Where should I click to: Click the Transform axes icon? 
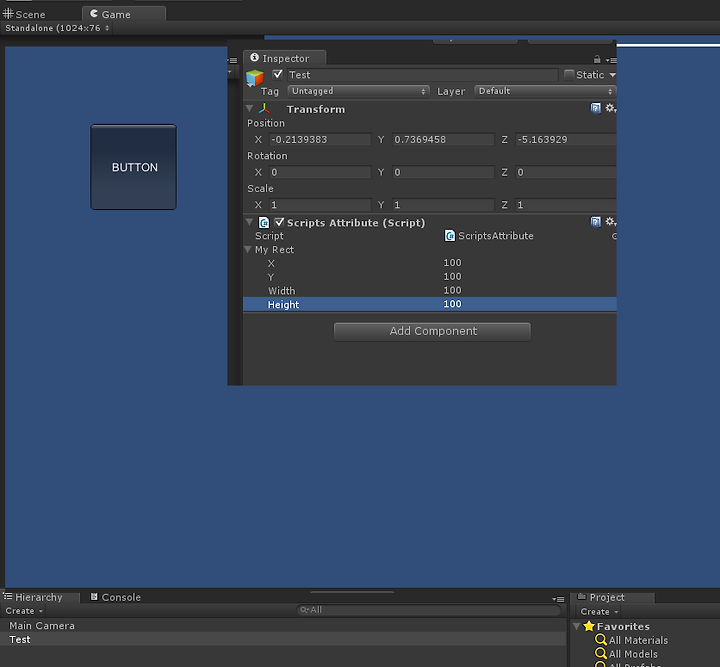pos(264,109)
